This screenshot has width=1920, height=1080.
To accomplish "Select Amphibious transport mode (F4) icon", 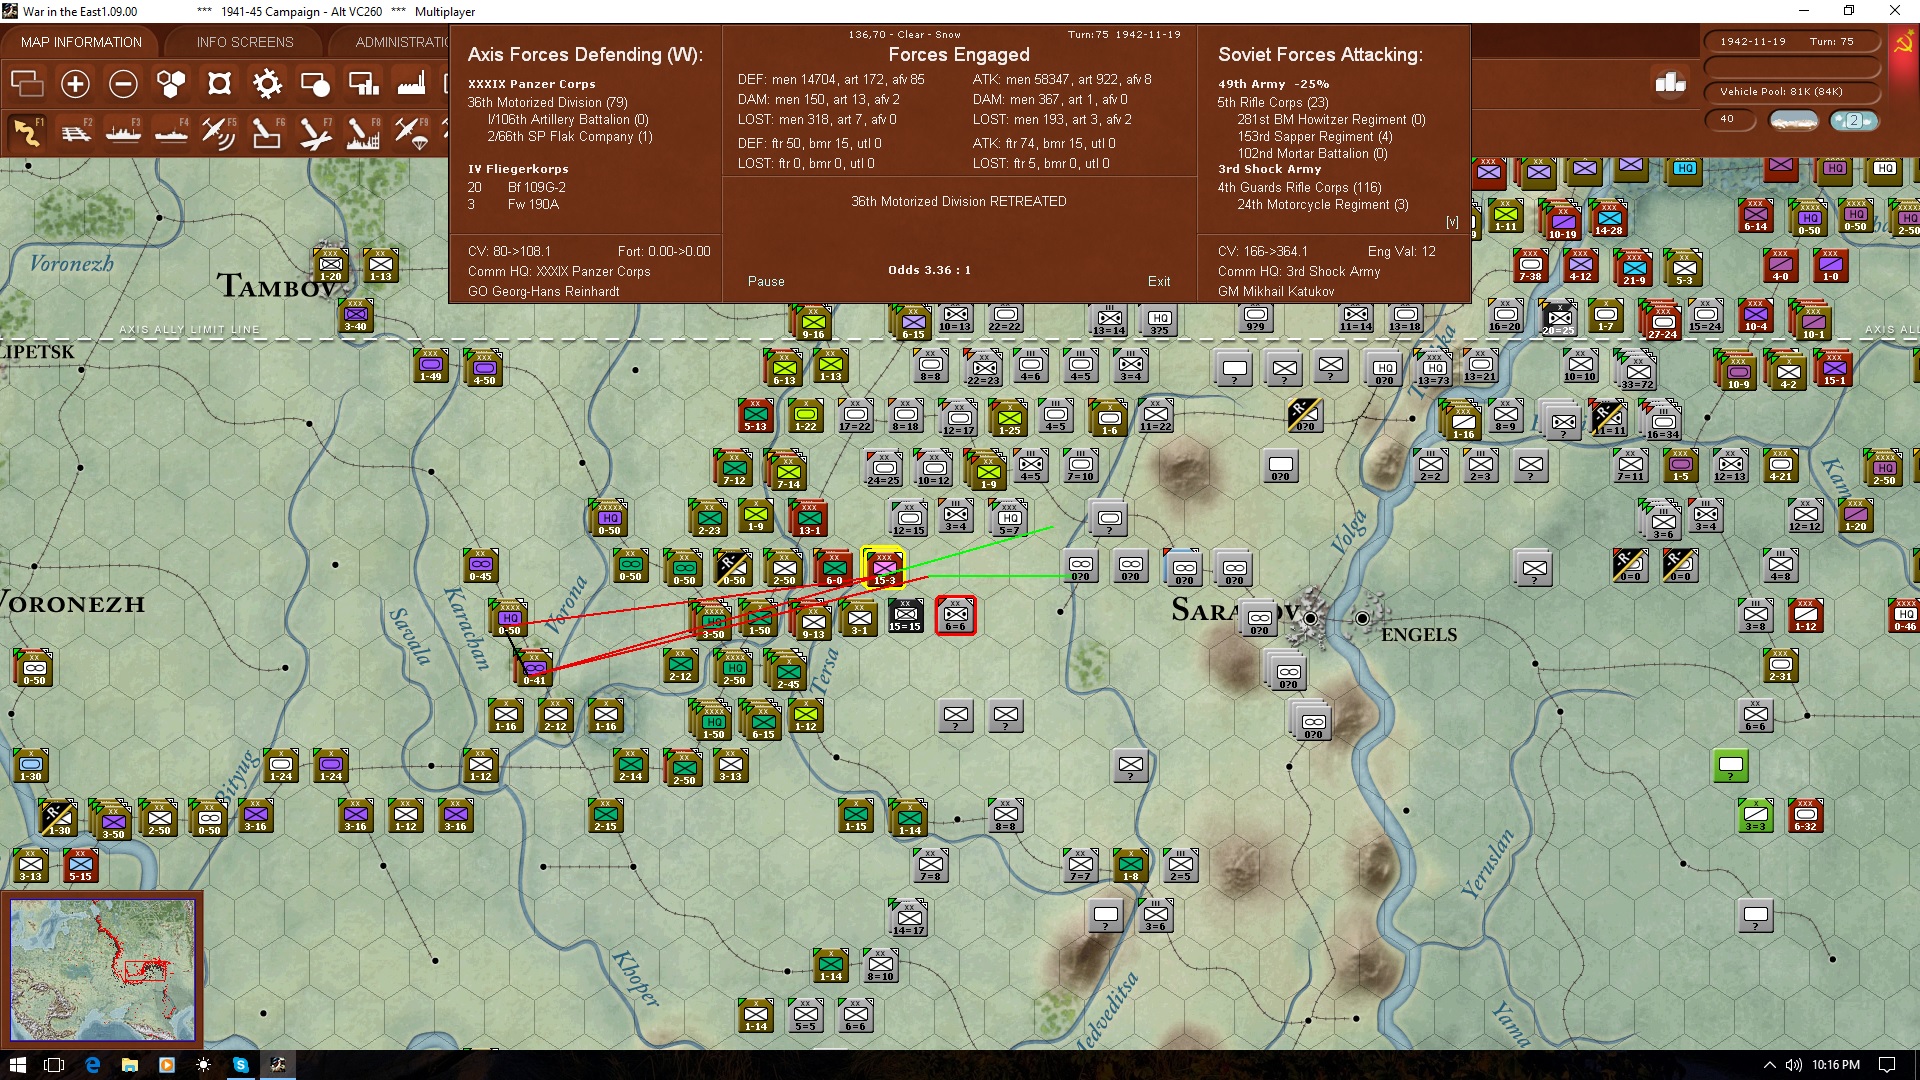I will 171,132.
